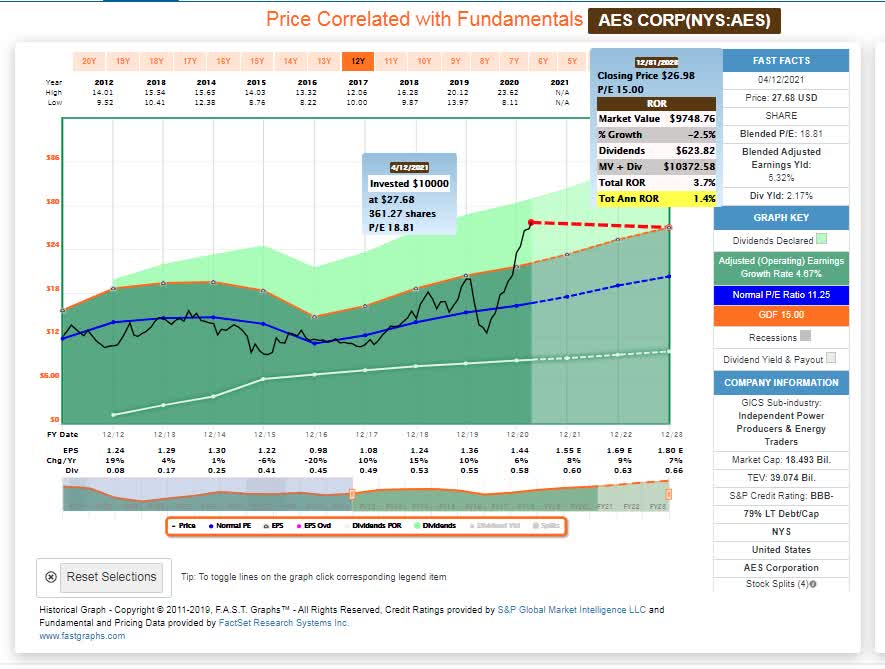Click the Closing Price $26.98 text
Viewport: 885px width, 669px height.
[646, 76]
